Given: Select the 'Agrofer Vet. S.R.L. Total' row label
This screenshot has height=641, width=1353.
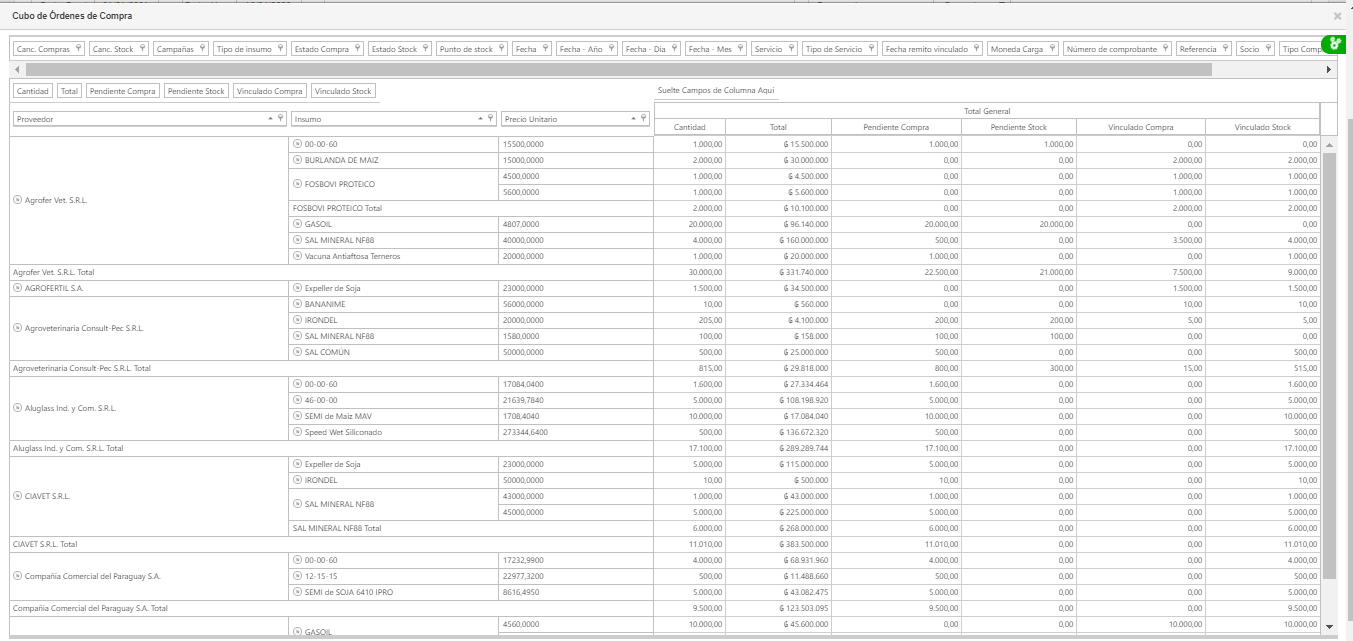Looking at the screenshot, I should pyautogui.click(x=53, y=272).
